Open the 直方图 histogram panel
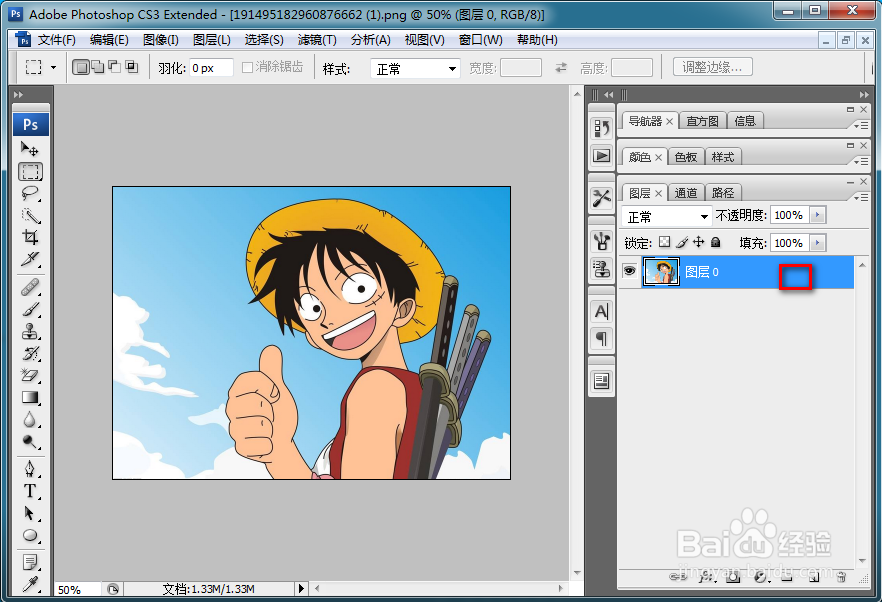 tap(702, 120)
